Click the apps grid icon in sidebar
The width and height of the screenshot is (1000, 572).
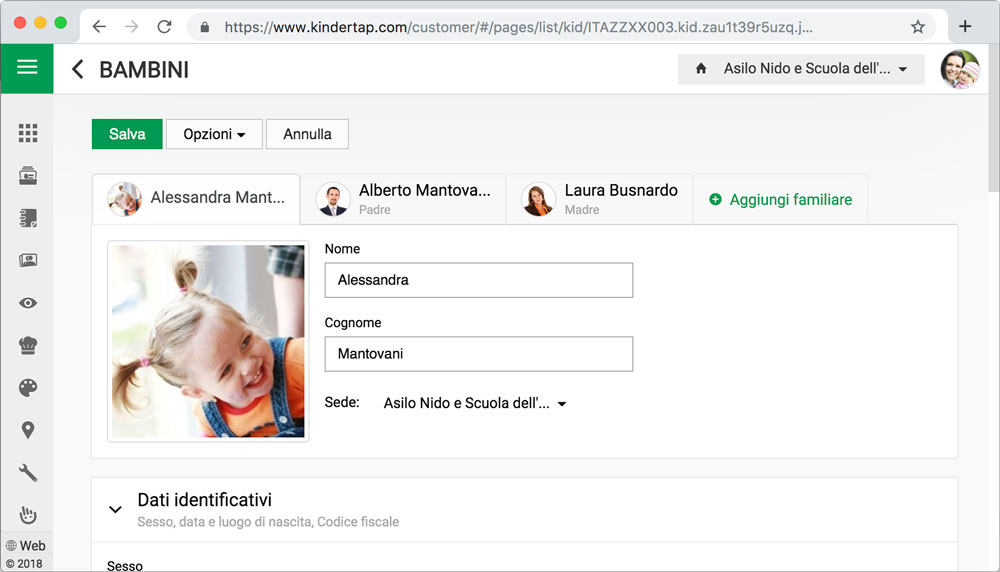point(28,133)
